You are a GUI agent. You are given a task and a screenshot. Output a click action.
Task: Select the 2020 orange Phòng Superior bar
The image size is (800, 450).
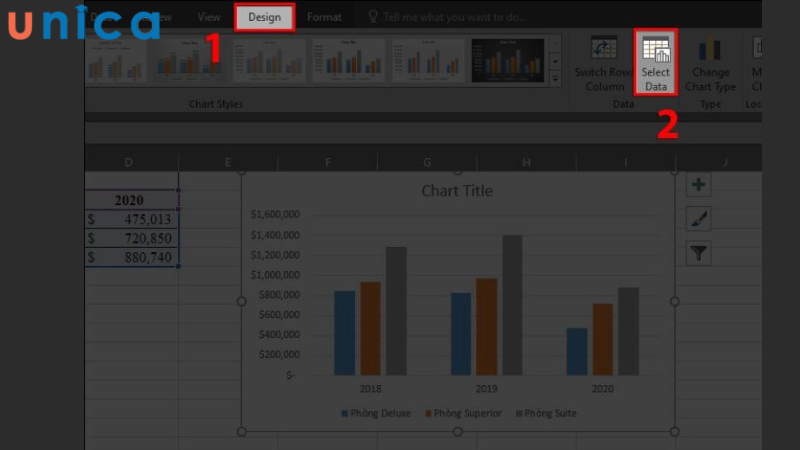603,340
